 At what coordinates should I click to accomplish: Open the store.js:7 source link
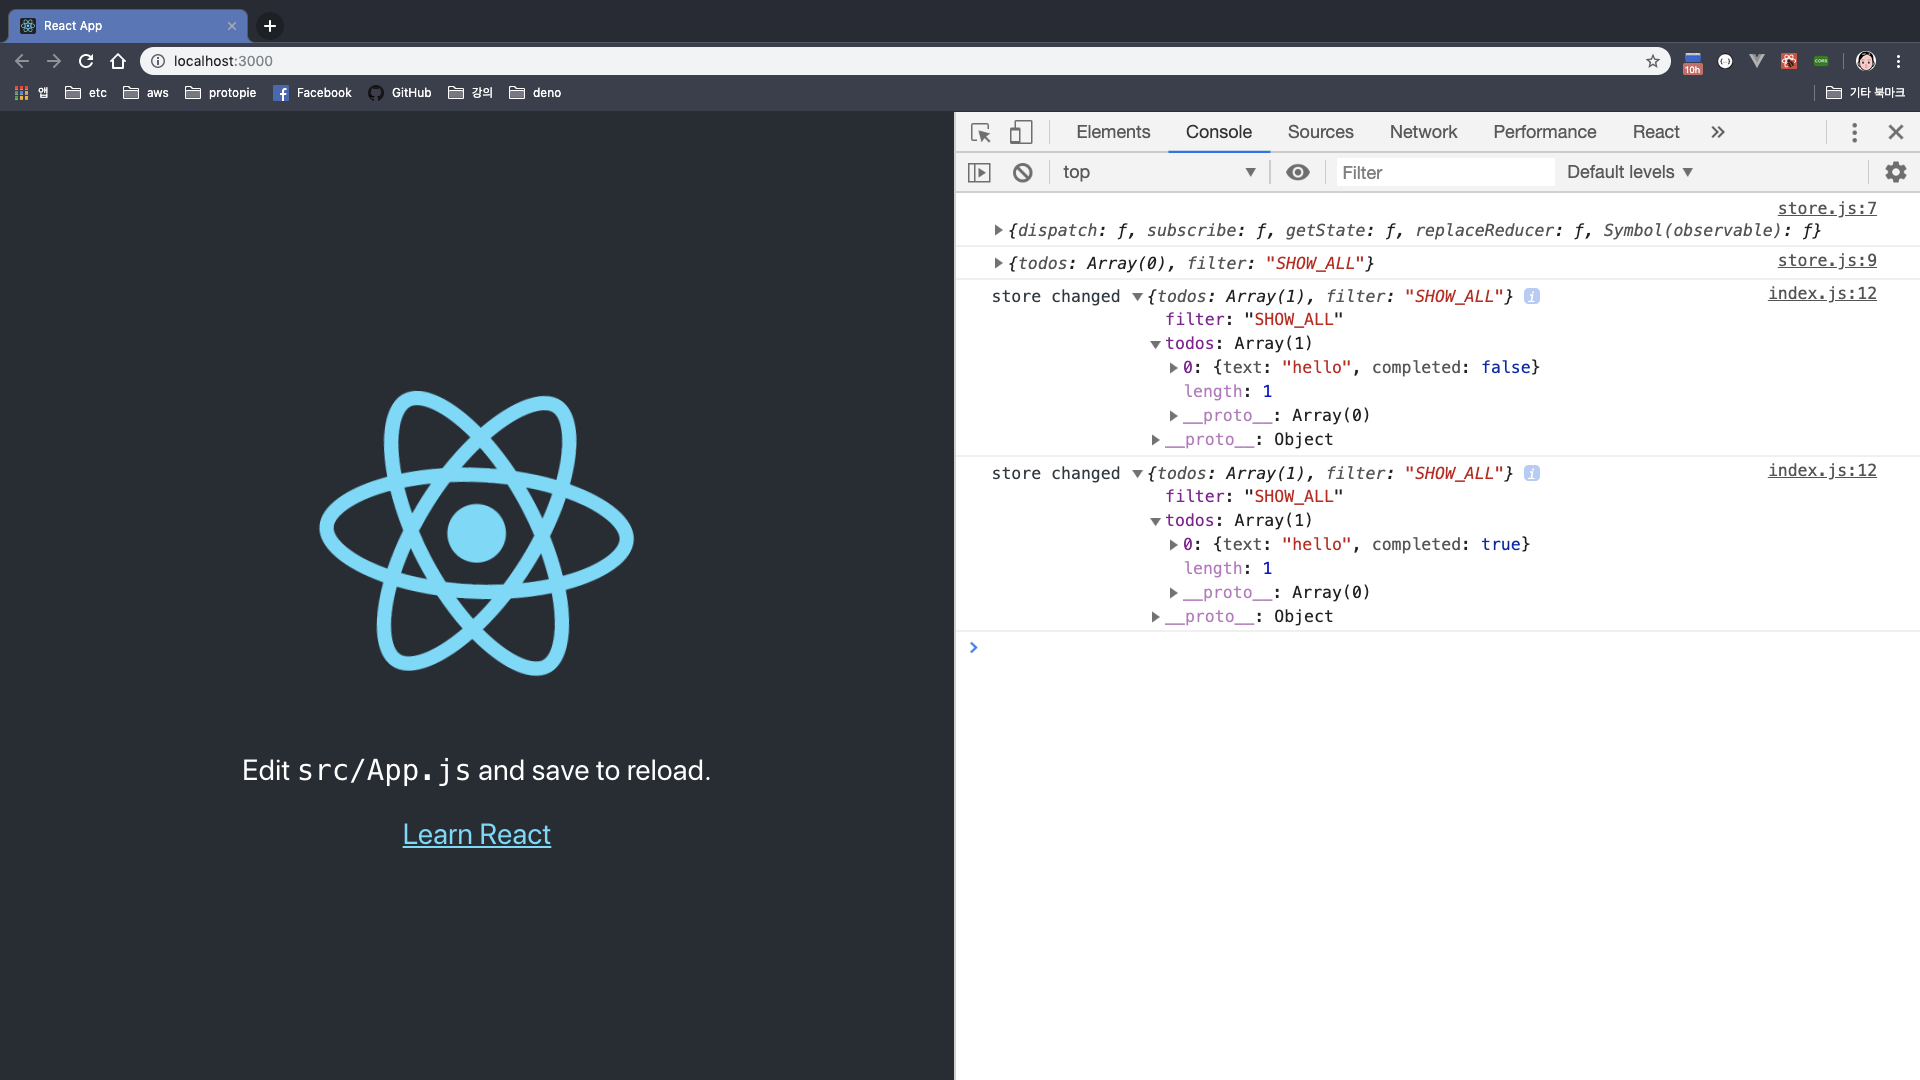coord(1826,208)
